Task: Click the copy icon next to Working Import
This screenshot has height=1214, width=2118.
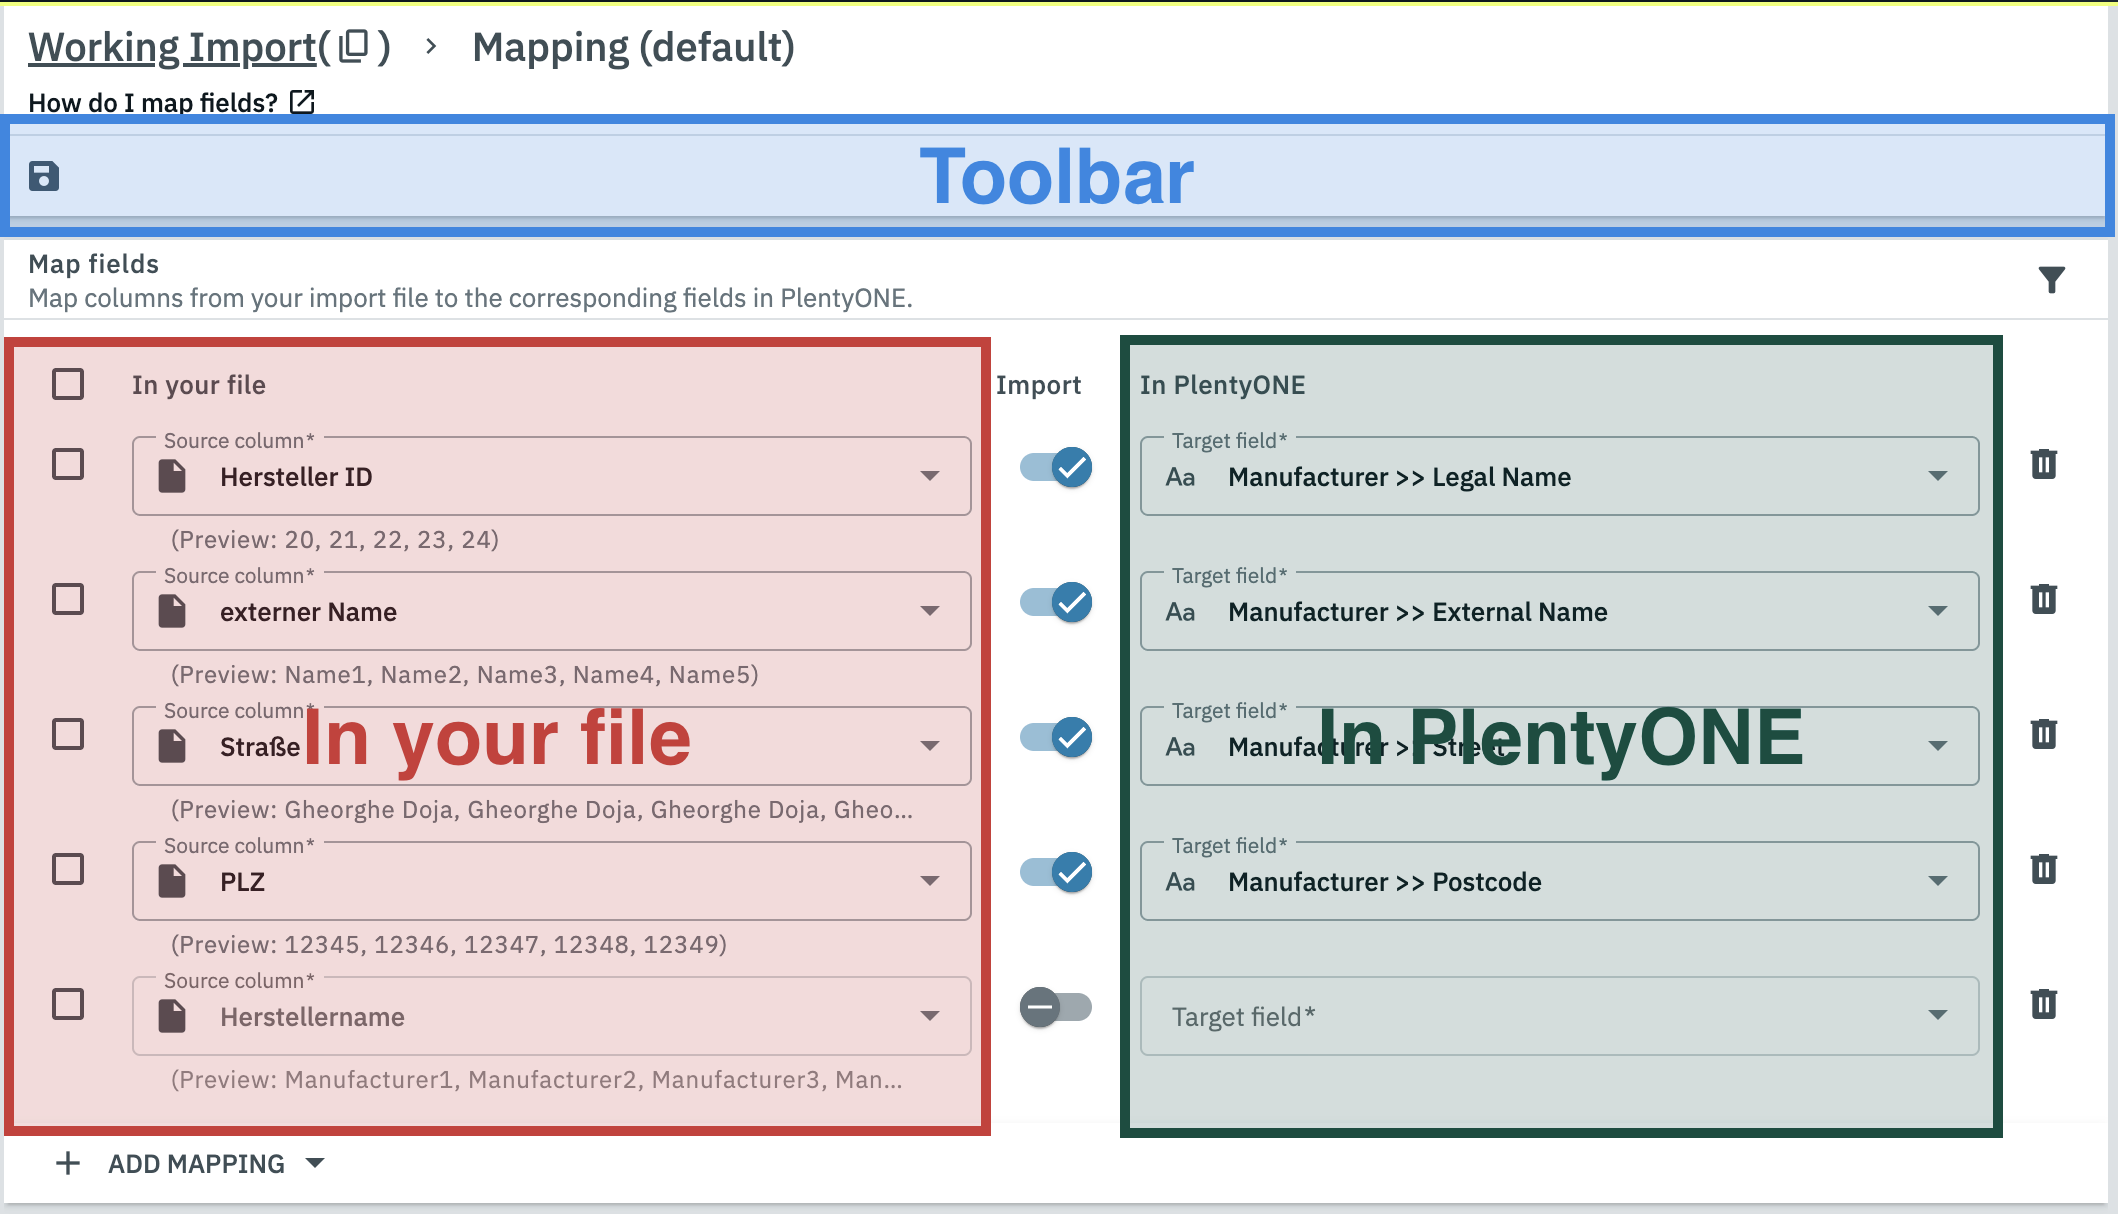Action: pyautogui.click(x=352, y=46)
